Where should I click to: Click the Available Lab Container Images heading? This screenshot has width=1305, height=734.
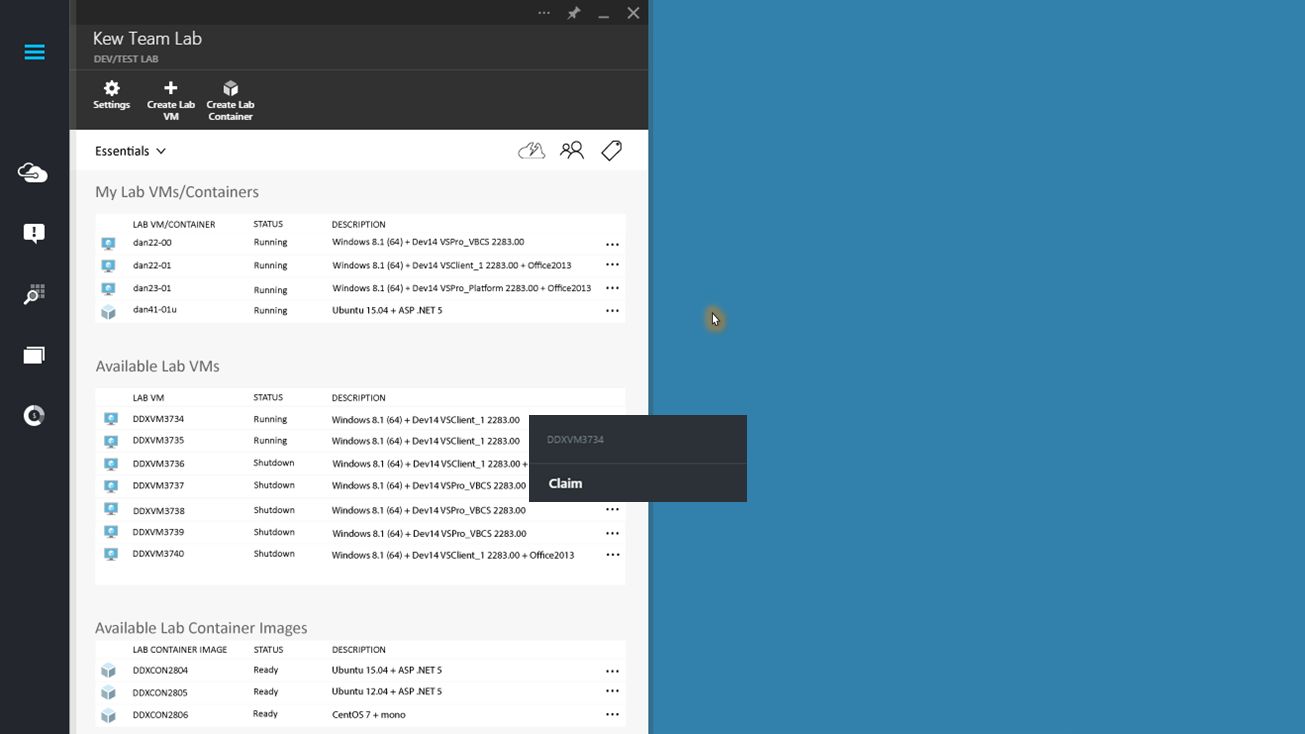click(x=201, y=628)
